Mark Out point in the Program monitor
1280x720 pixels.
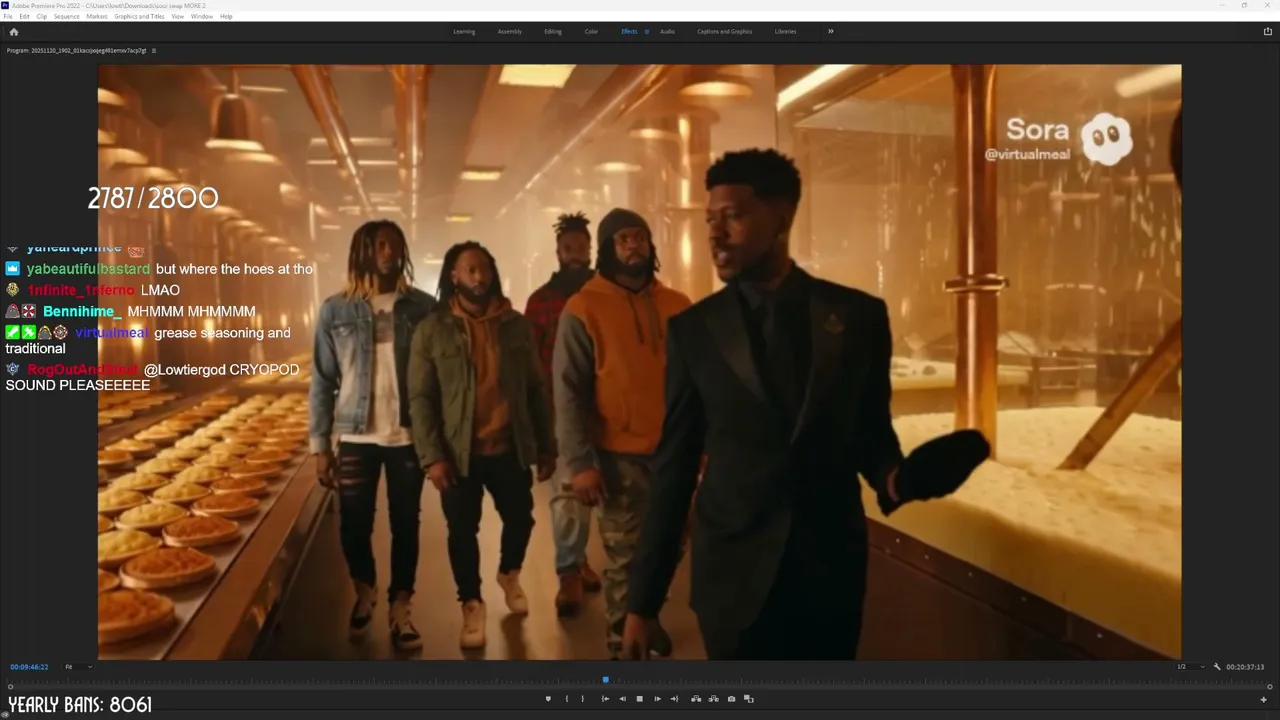(582, 699)
